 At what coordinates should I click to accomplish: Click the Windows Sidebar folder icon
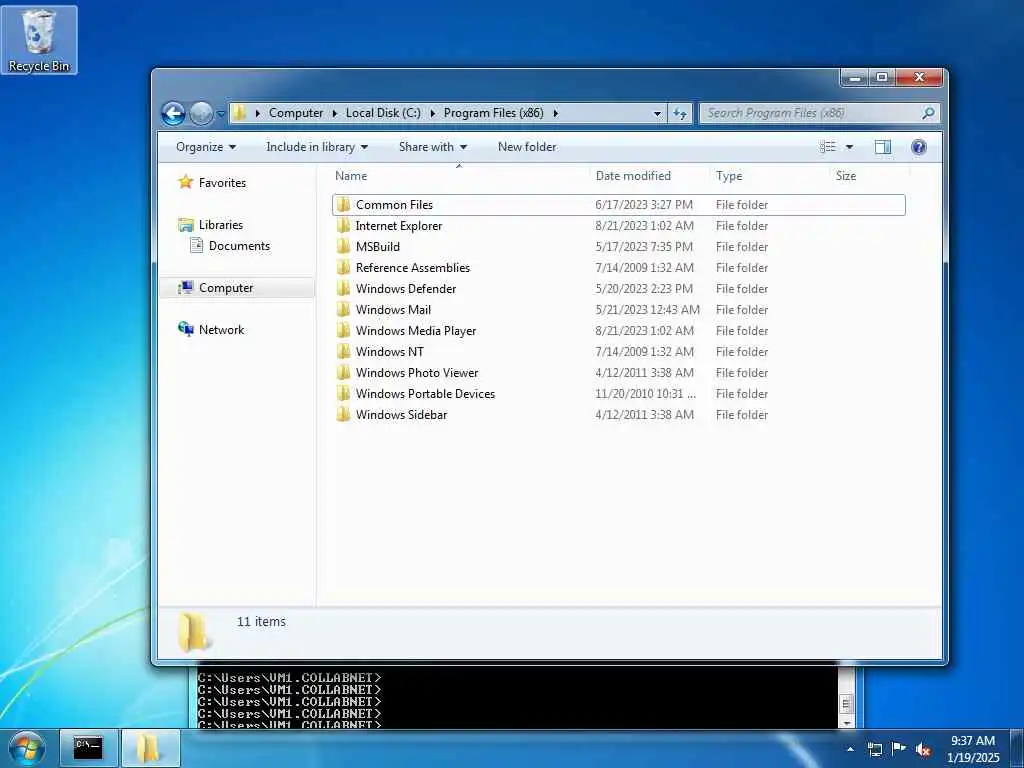tap(344, 414)
